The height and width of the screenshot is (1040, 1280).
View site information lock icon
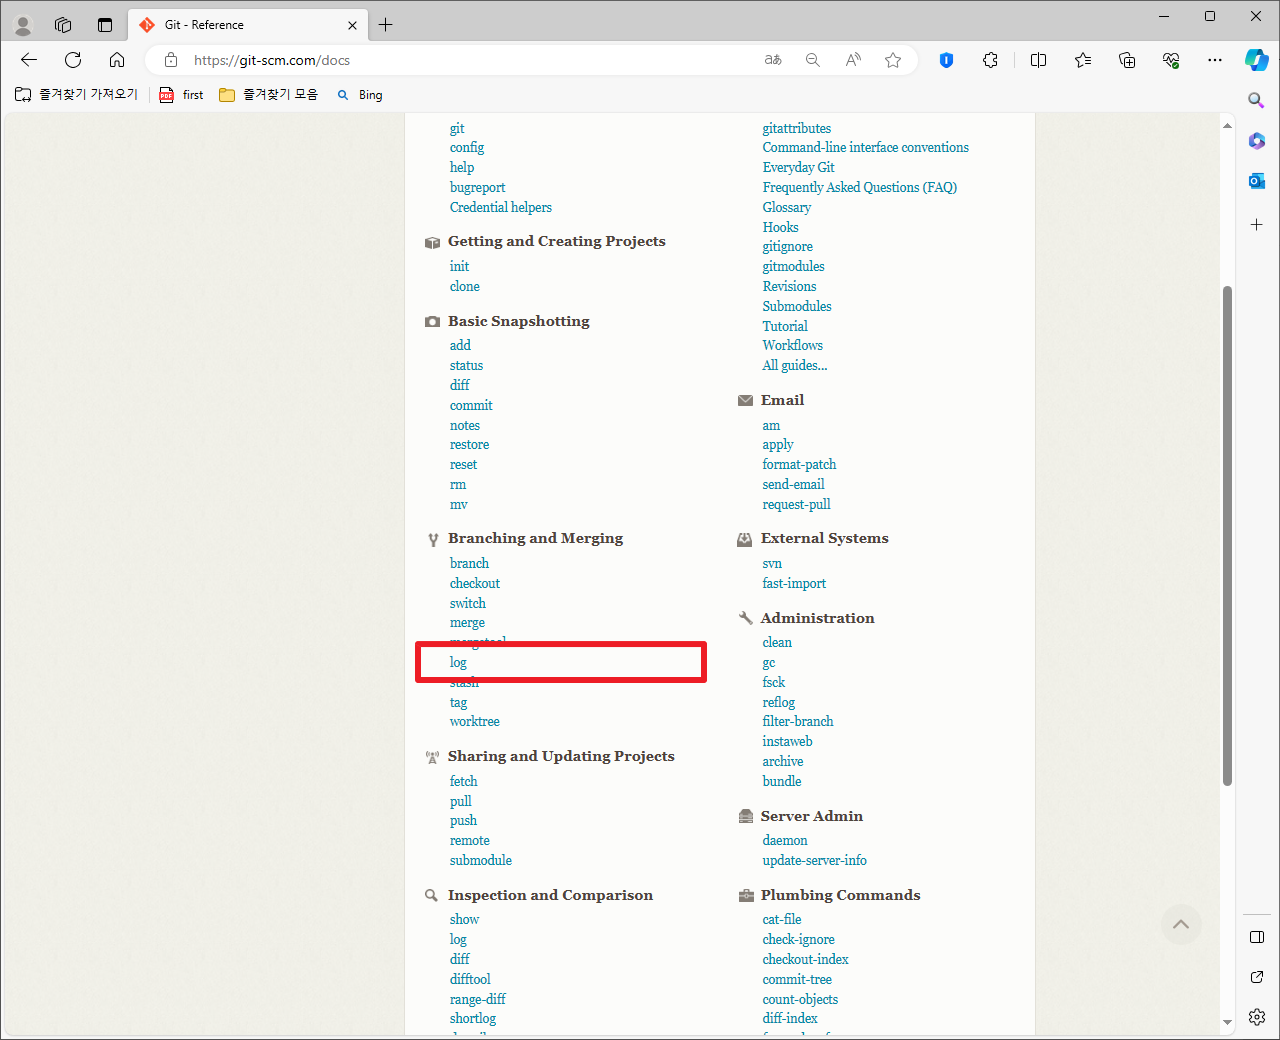(x=171, y=60)
